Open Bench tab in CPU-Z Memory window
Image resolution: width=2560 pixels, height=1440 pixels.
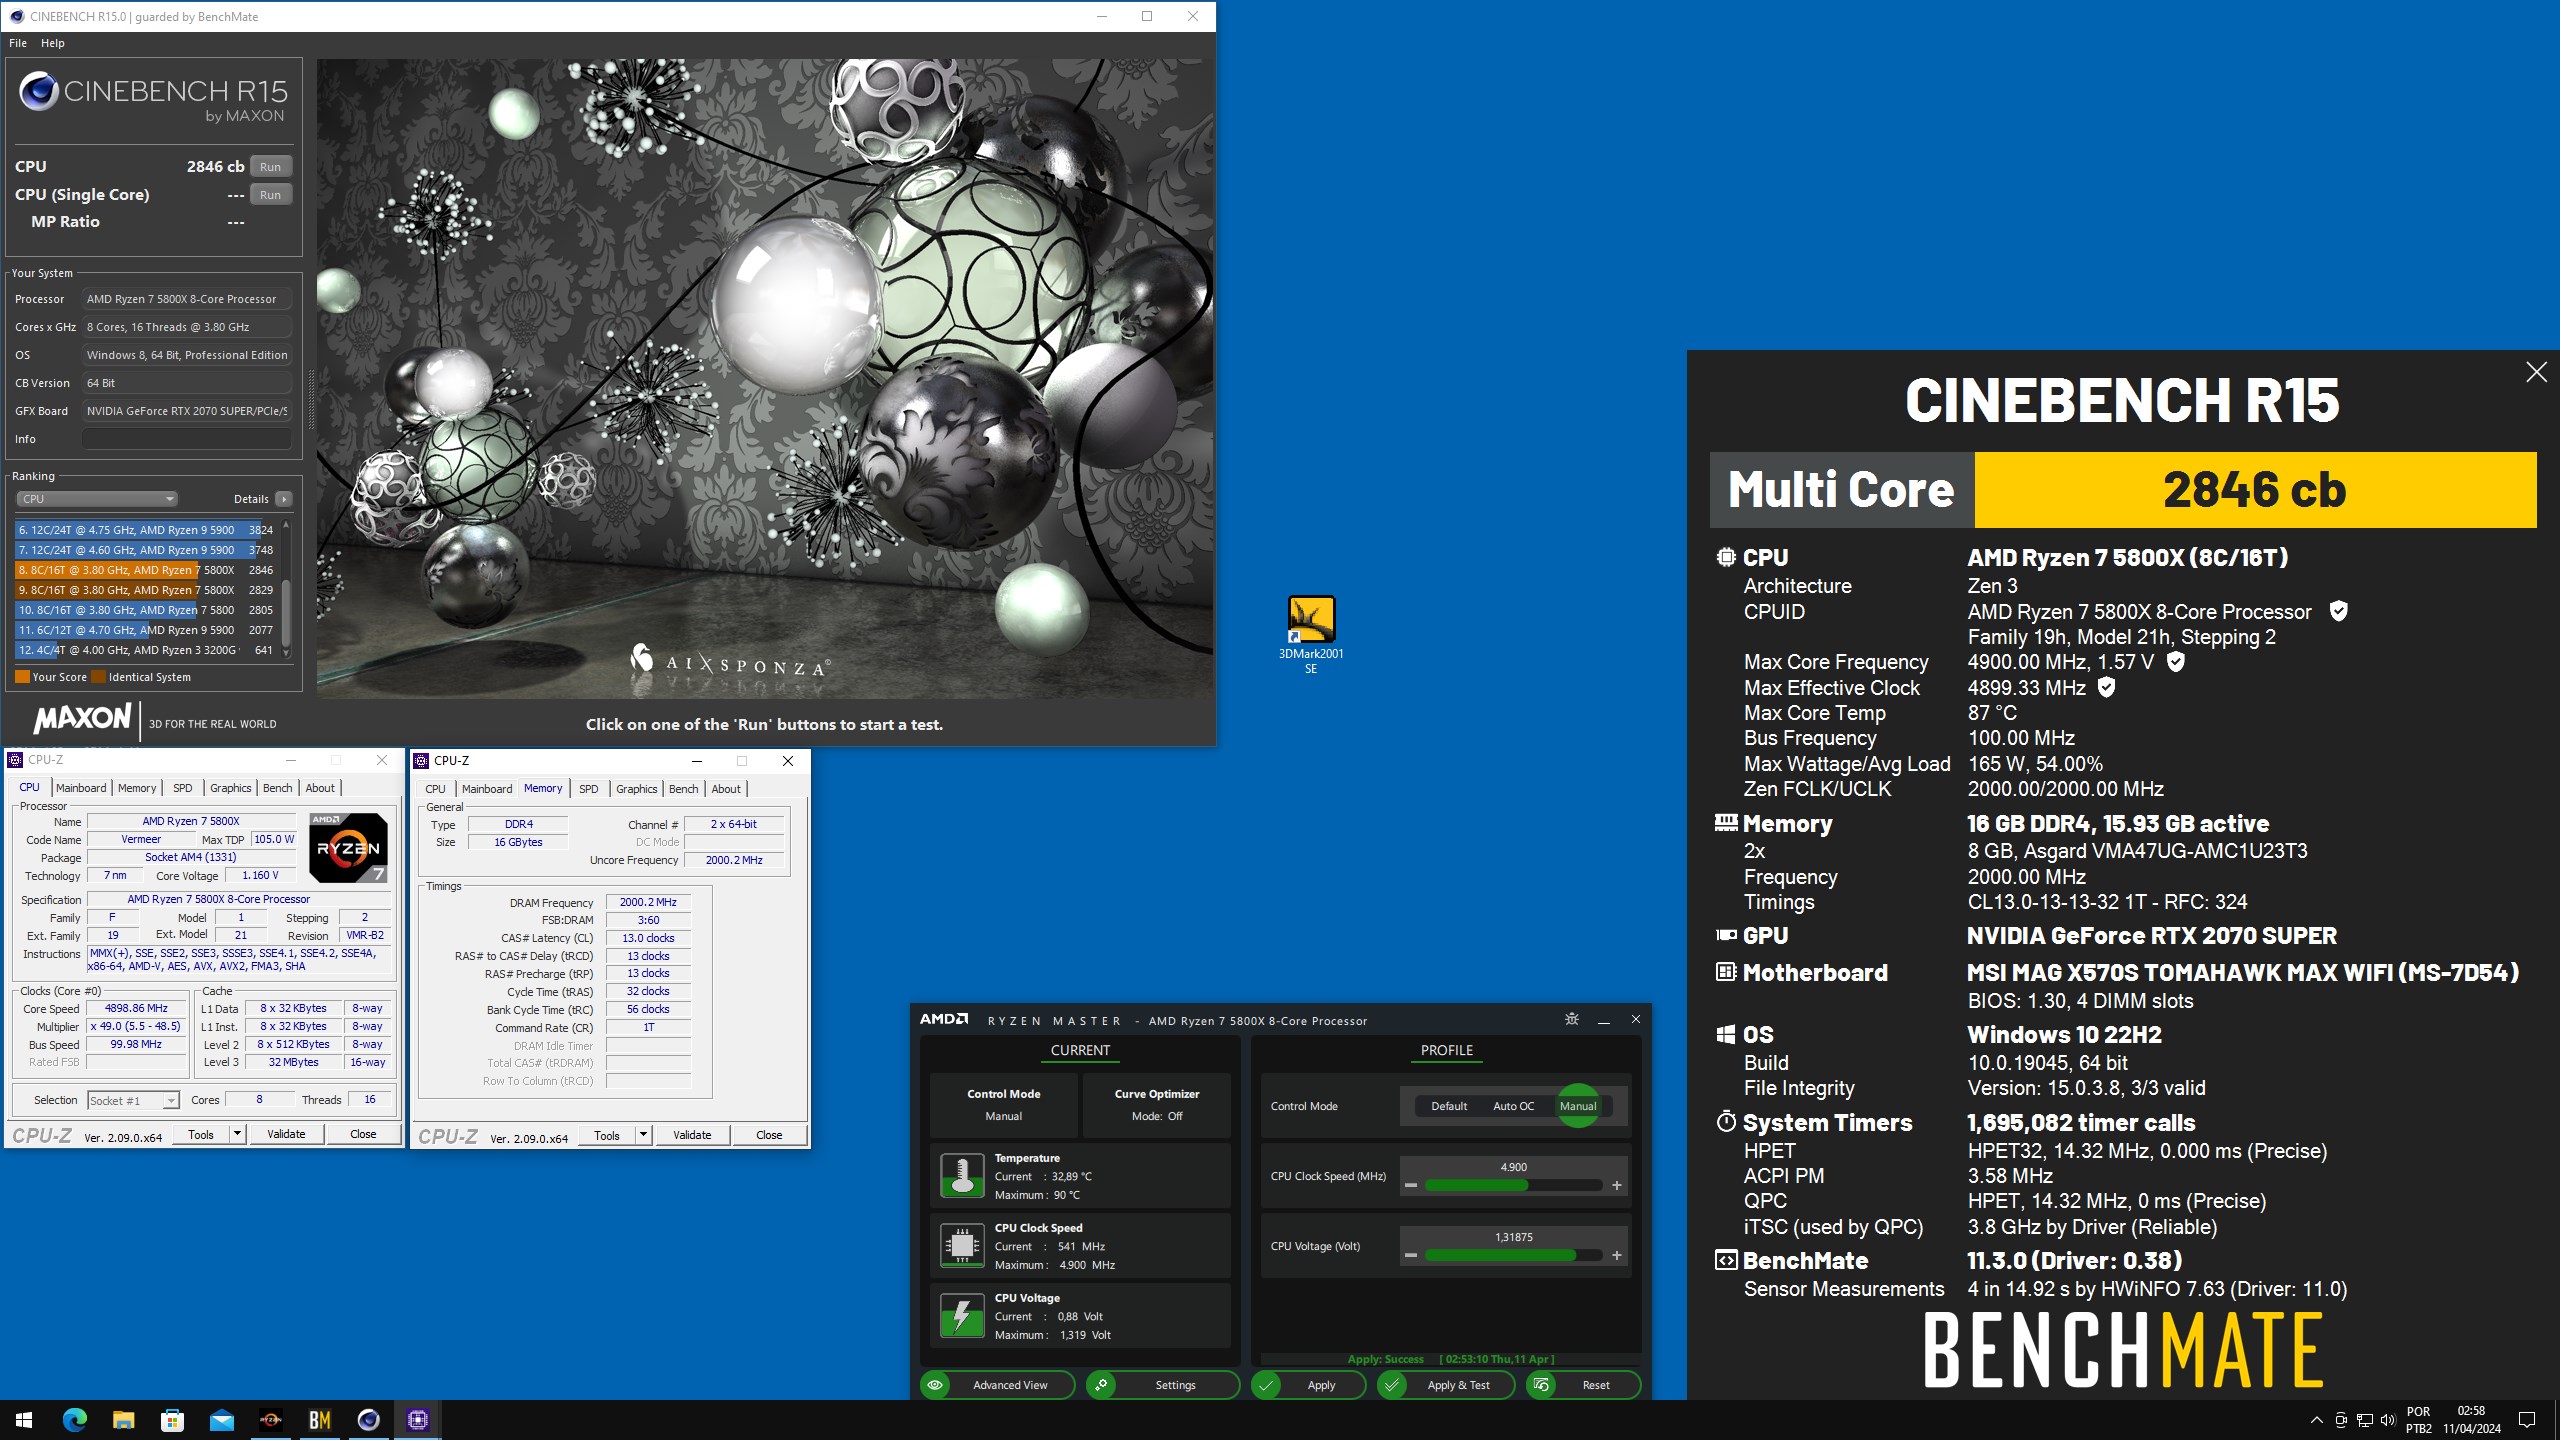pos(684,789)
